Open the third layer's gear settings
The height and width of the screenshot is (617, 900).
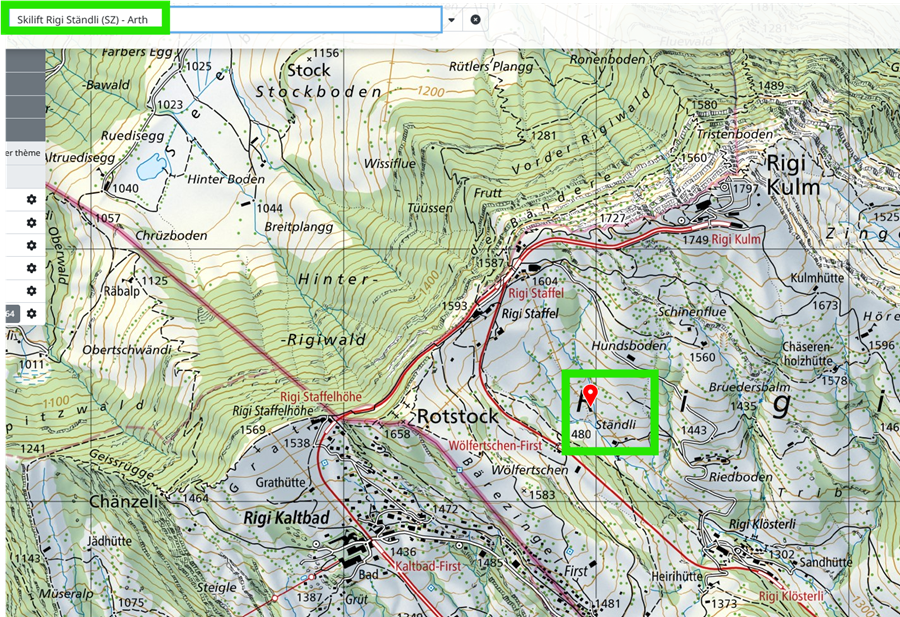(31, 245)
